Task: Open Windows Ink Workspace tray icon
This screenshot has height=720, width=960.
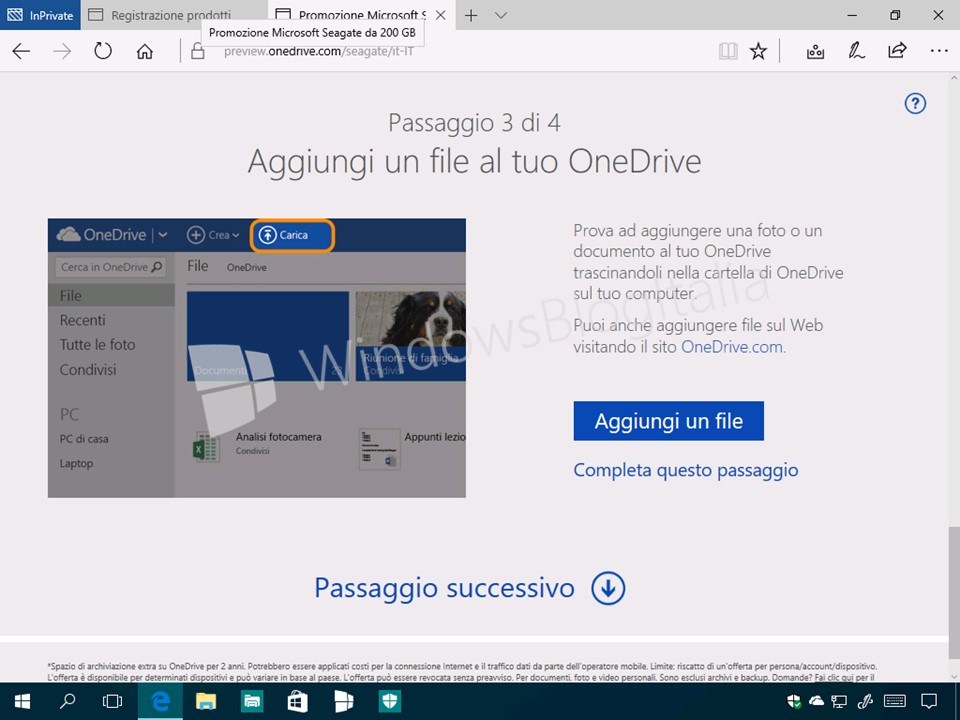Action: pyautogui.click(x=865, y=700)
